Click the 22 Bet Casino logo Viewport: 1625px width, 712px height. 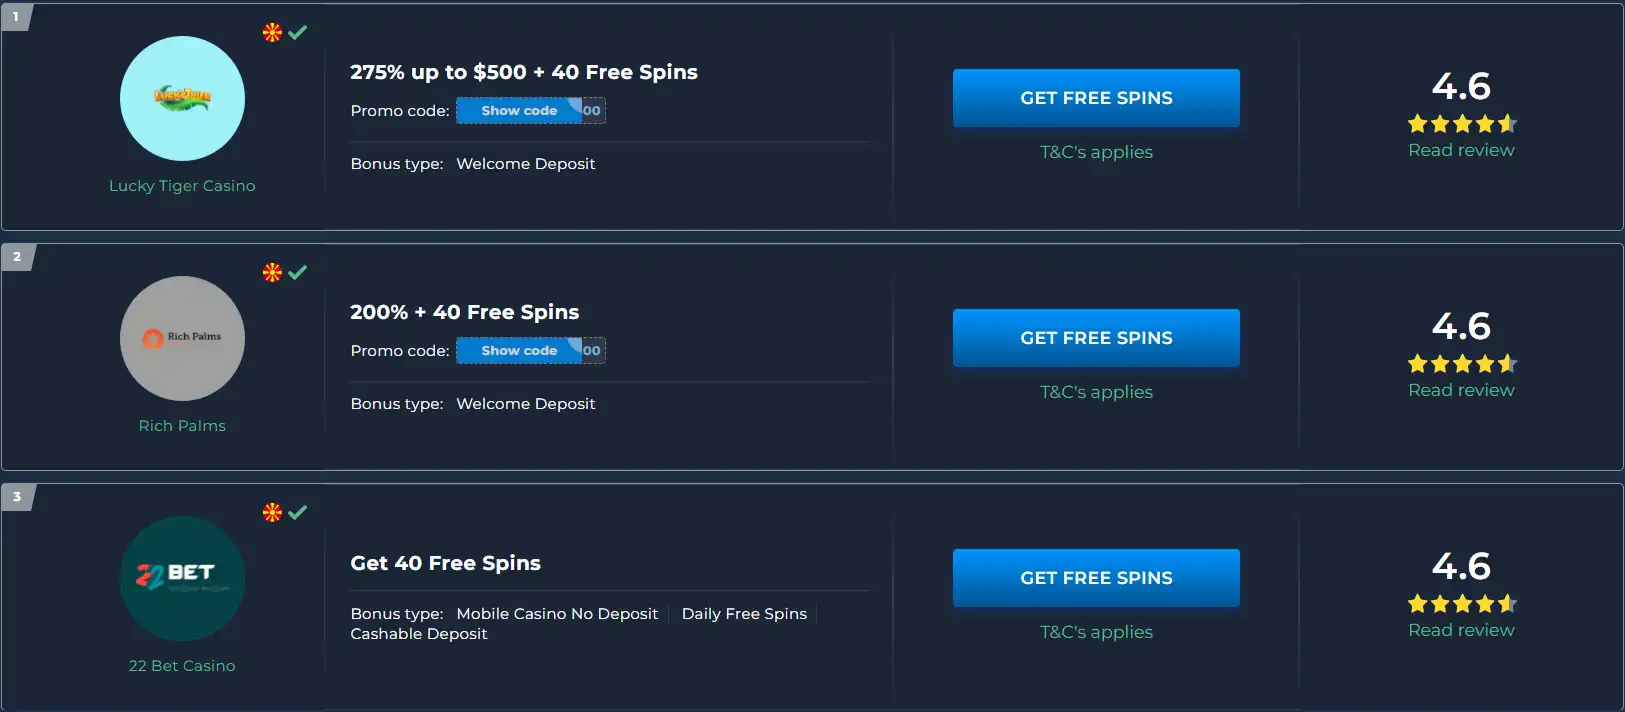tap(182, 579)
